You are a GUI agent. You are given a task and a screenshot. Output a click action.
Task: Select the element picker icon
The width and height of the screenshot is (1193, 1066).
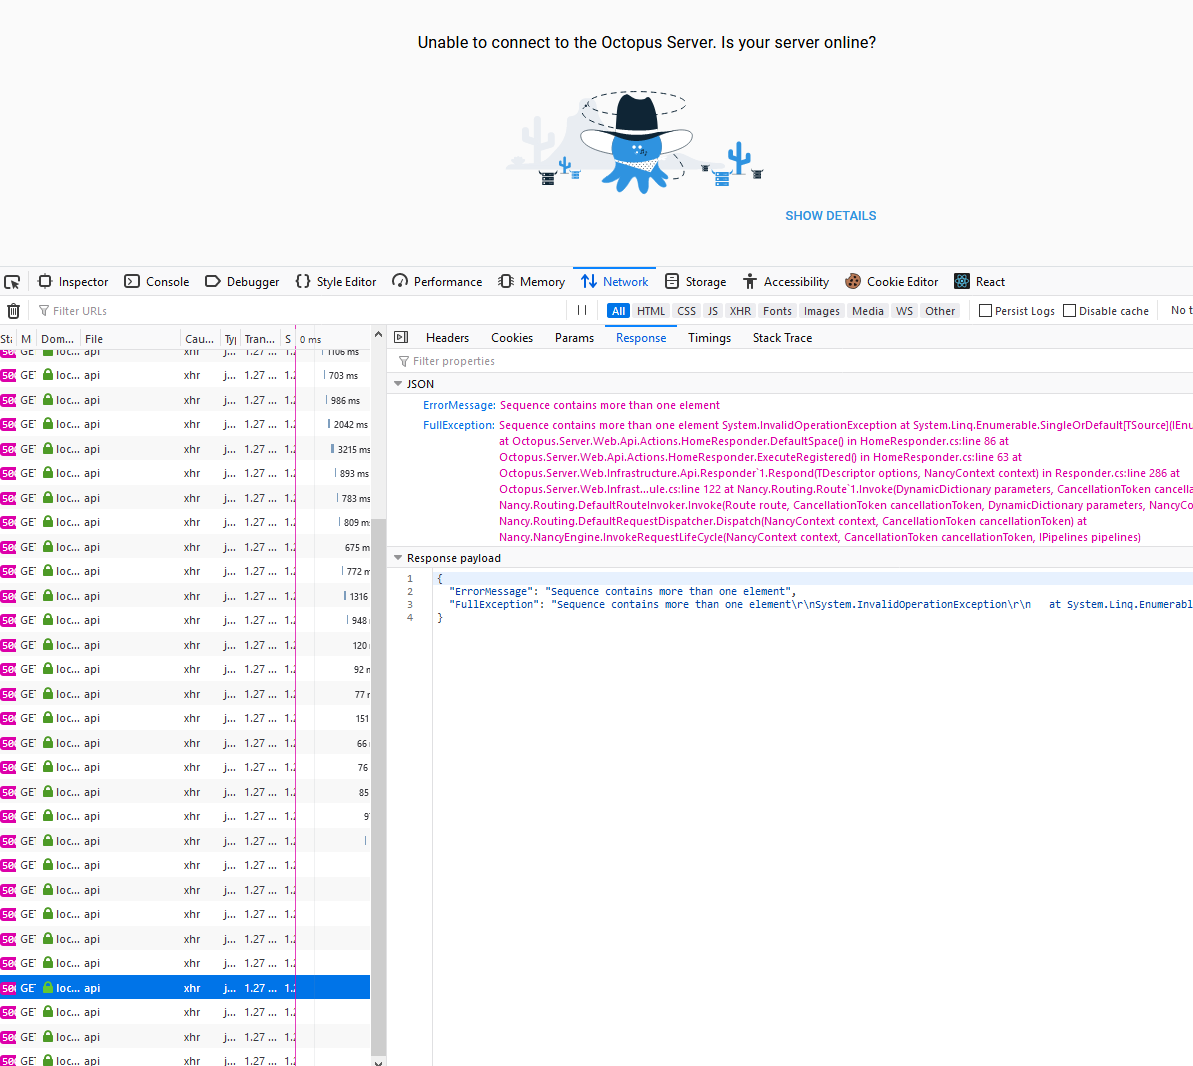(x=12, y=281)
